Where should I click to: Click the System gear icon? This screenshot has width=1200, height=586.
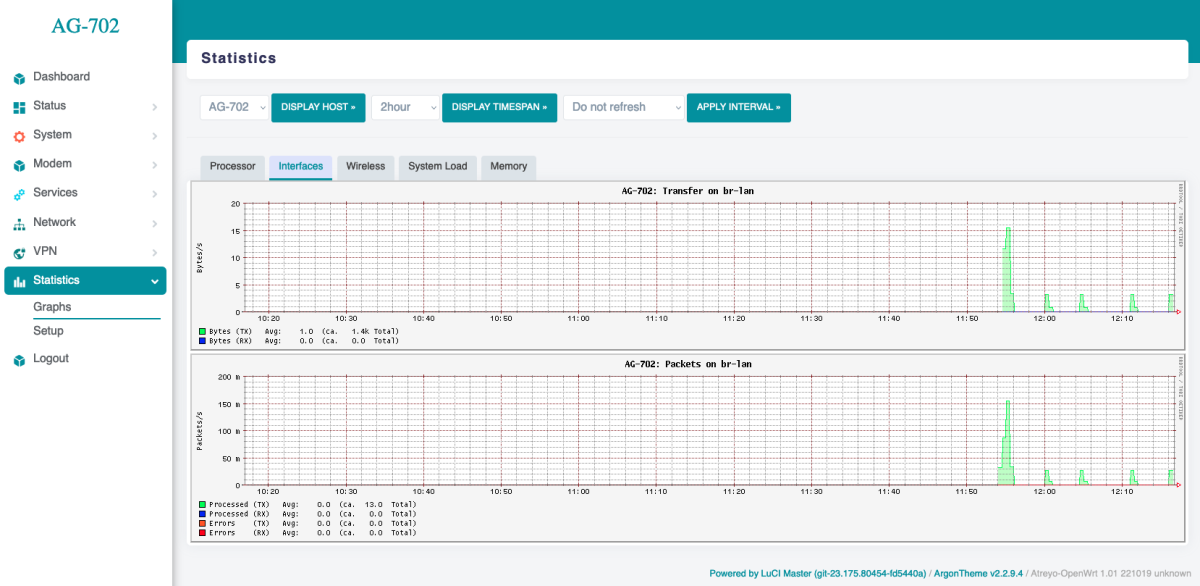pos(19,136)
